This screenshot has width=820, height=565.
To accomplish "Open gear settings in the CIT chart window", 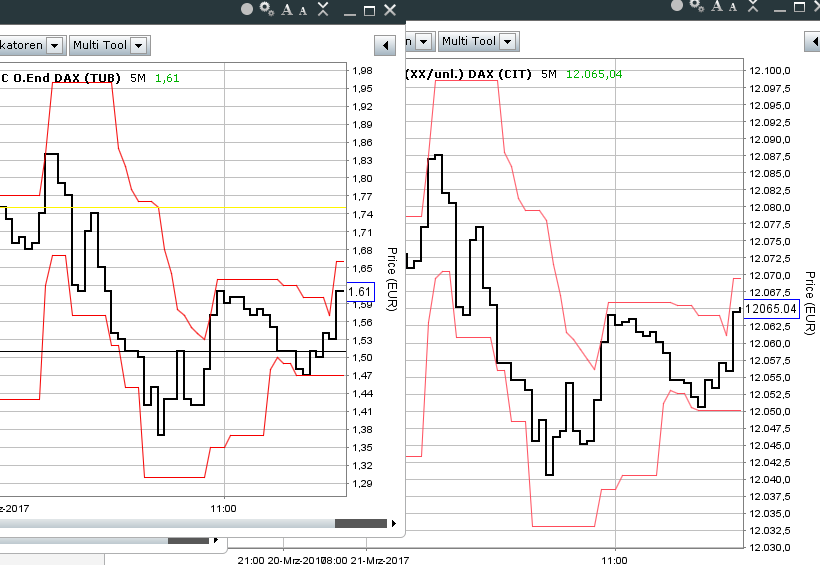I will coord(697,5).
